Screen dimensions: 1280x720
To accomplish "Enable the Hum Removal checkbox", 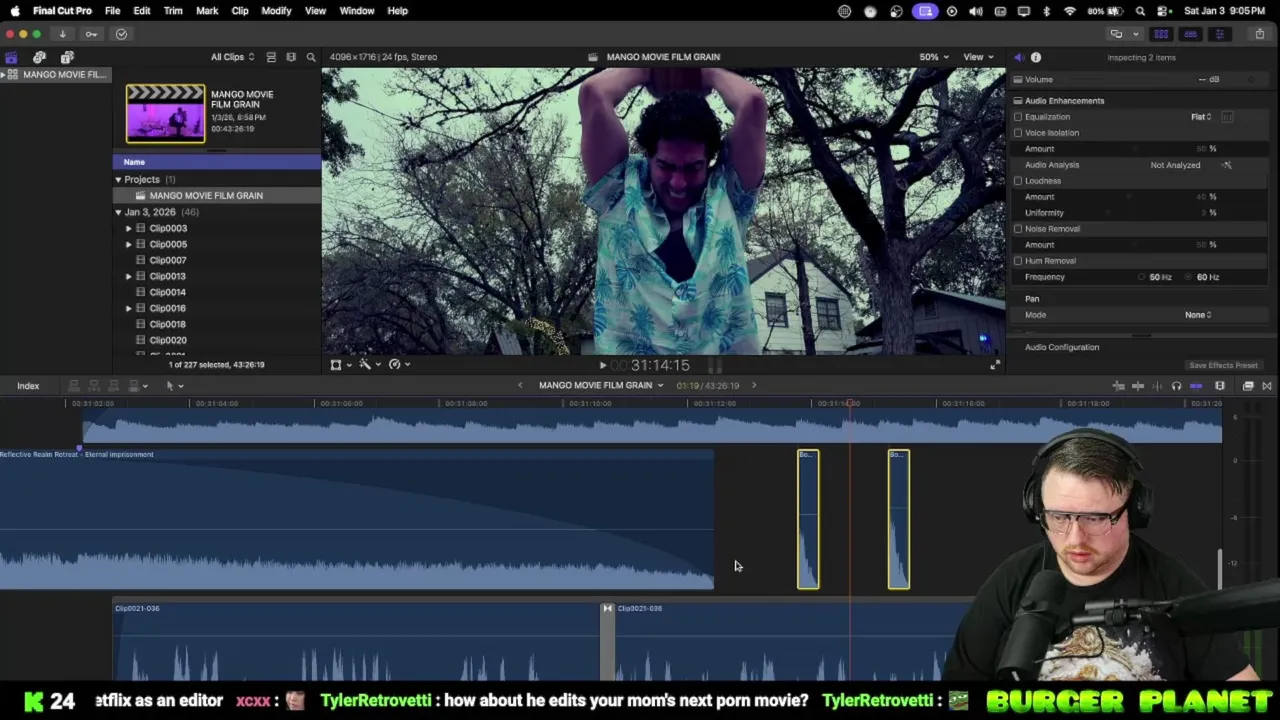I will click(x=1018, y=261).
